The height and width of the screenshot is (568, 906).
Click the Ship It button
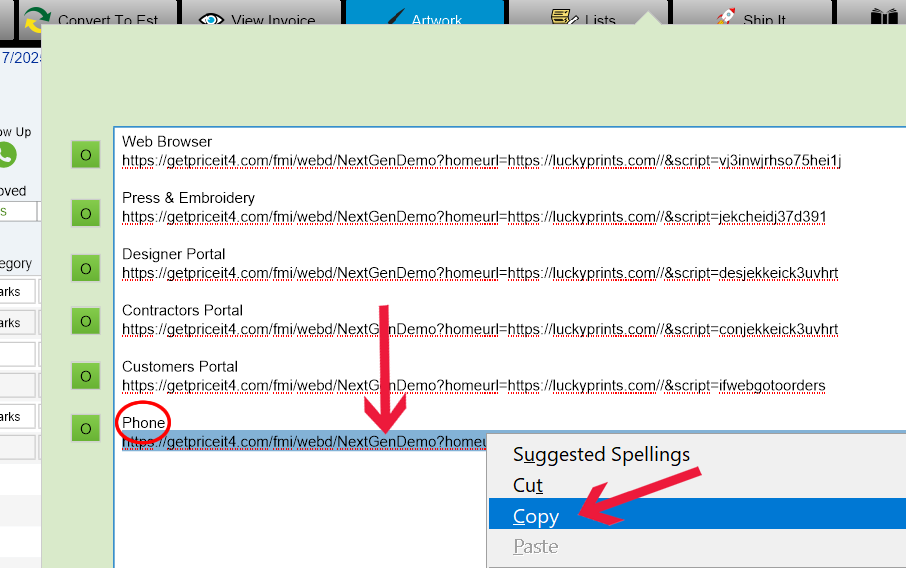click(752, 14)
